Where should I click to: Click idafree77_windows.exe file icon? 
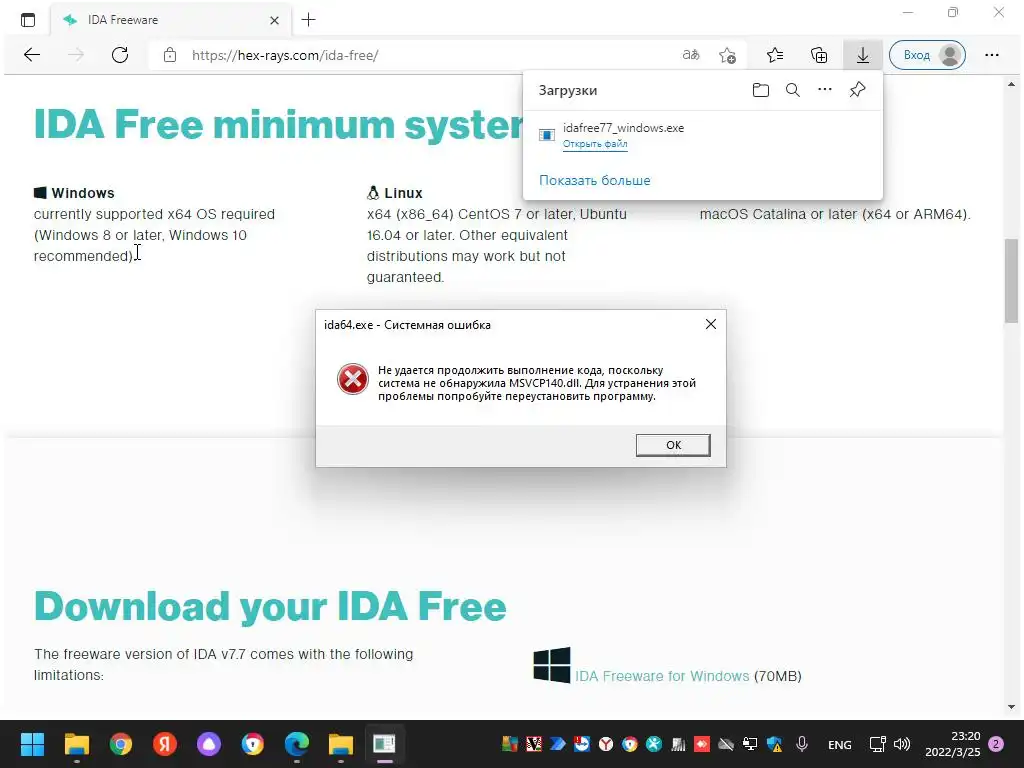coord(546,135)
